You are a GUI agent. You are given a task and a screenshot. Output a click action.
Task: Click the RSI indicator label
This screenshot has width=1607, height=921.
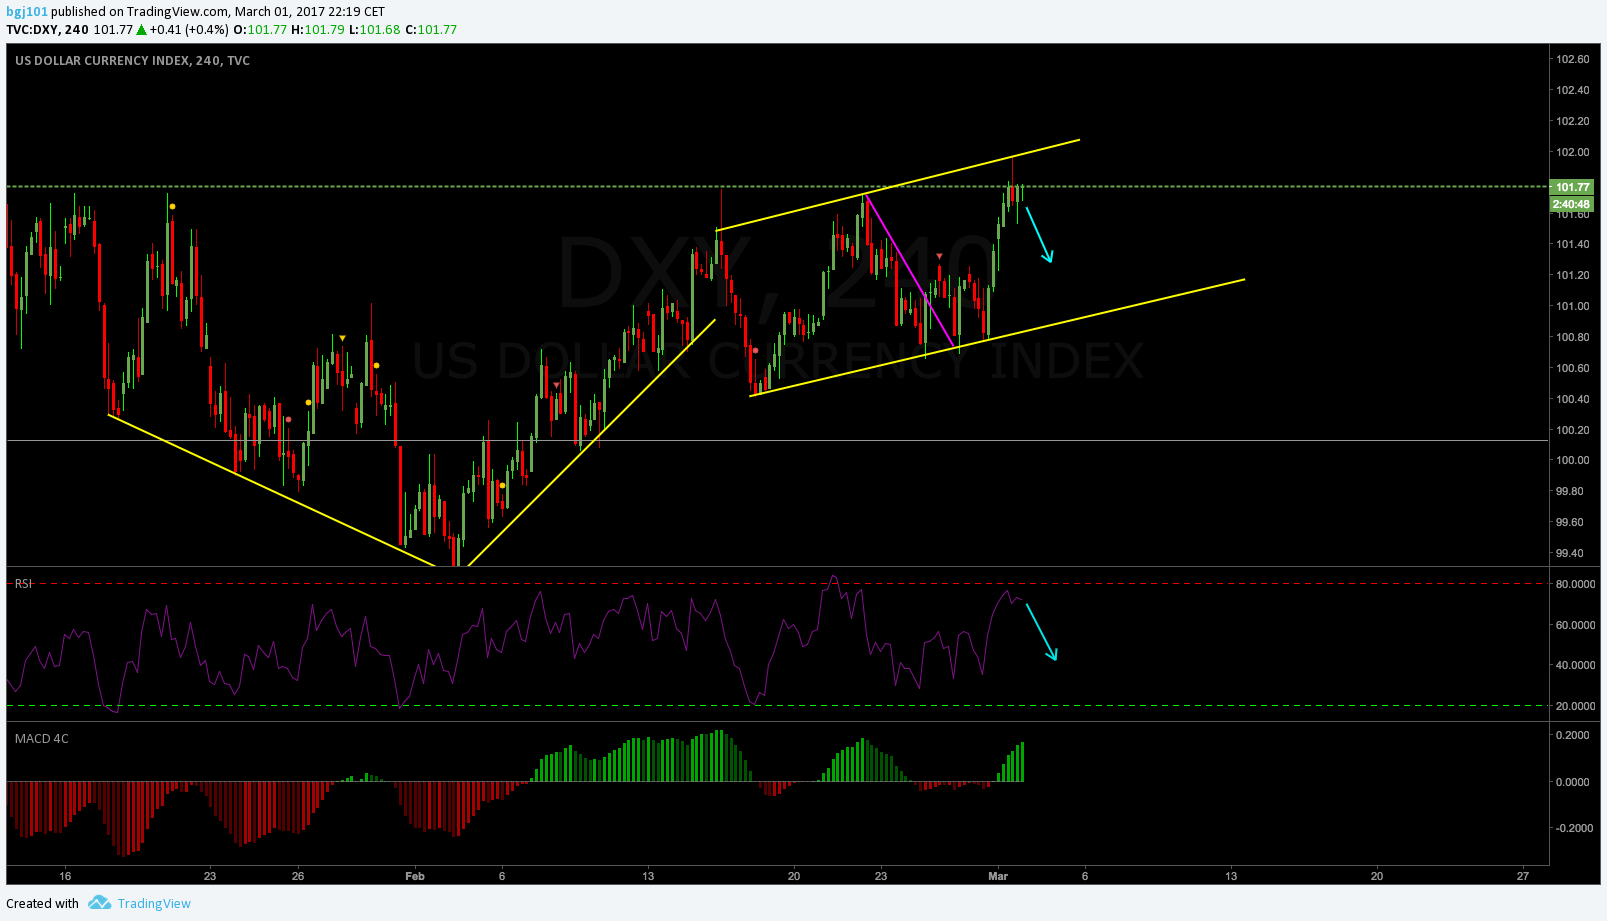coord(23,583)
